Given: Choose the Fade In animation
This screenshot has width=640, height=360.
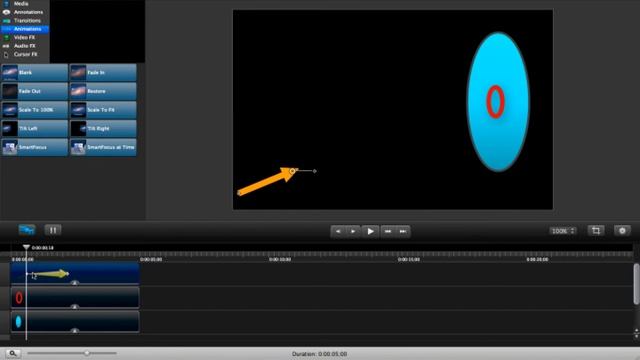Looking at the screenshot, I should point(103,73).
